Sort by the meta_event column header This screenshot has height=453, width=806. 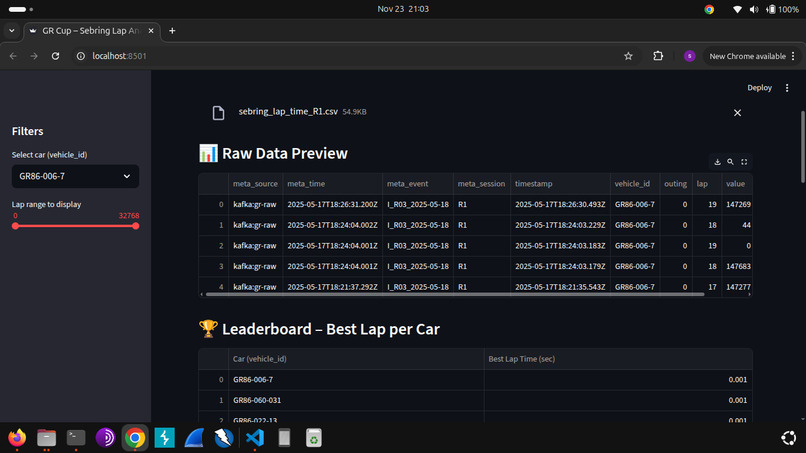pos(418,184)
